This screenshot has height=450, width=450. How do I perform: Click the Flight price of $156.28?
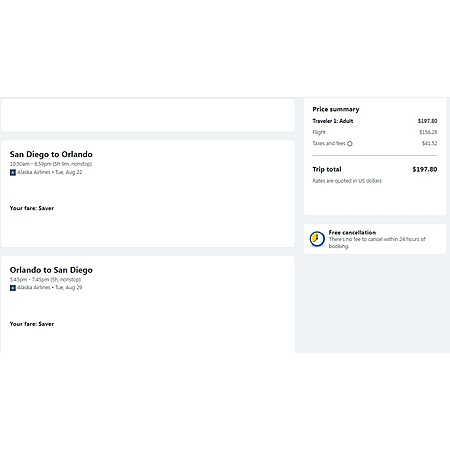(x=428, y=132)
